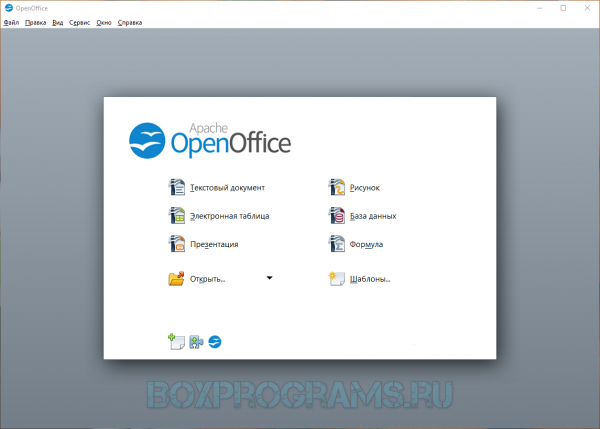
Task: Click the add extensions puzzle icon
Action: [196, 342]
